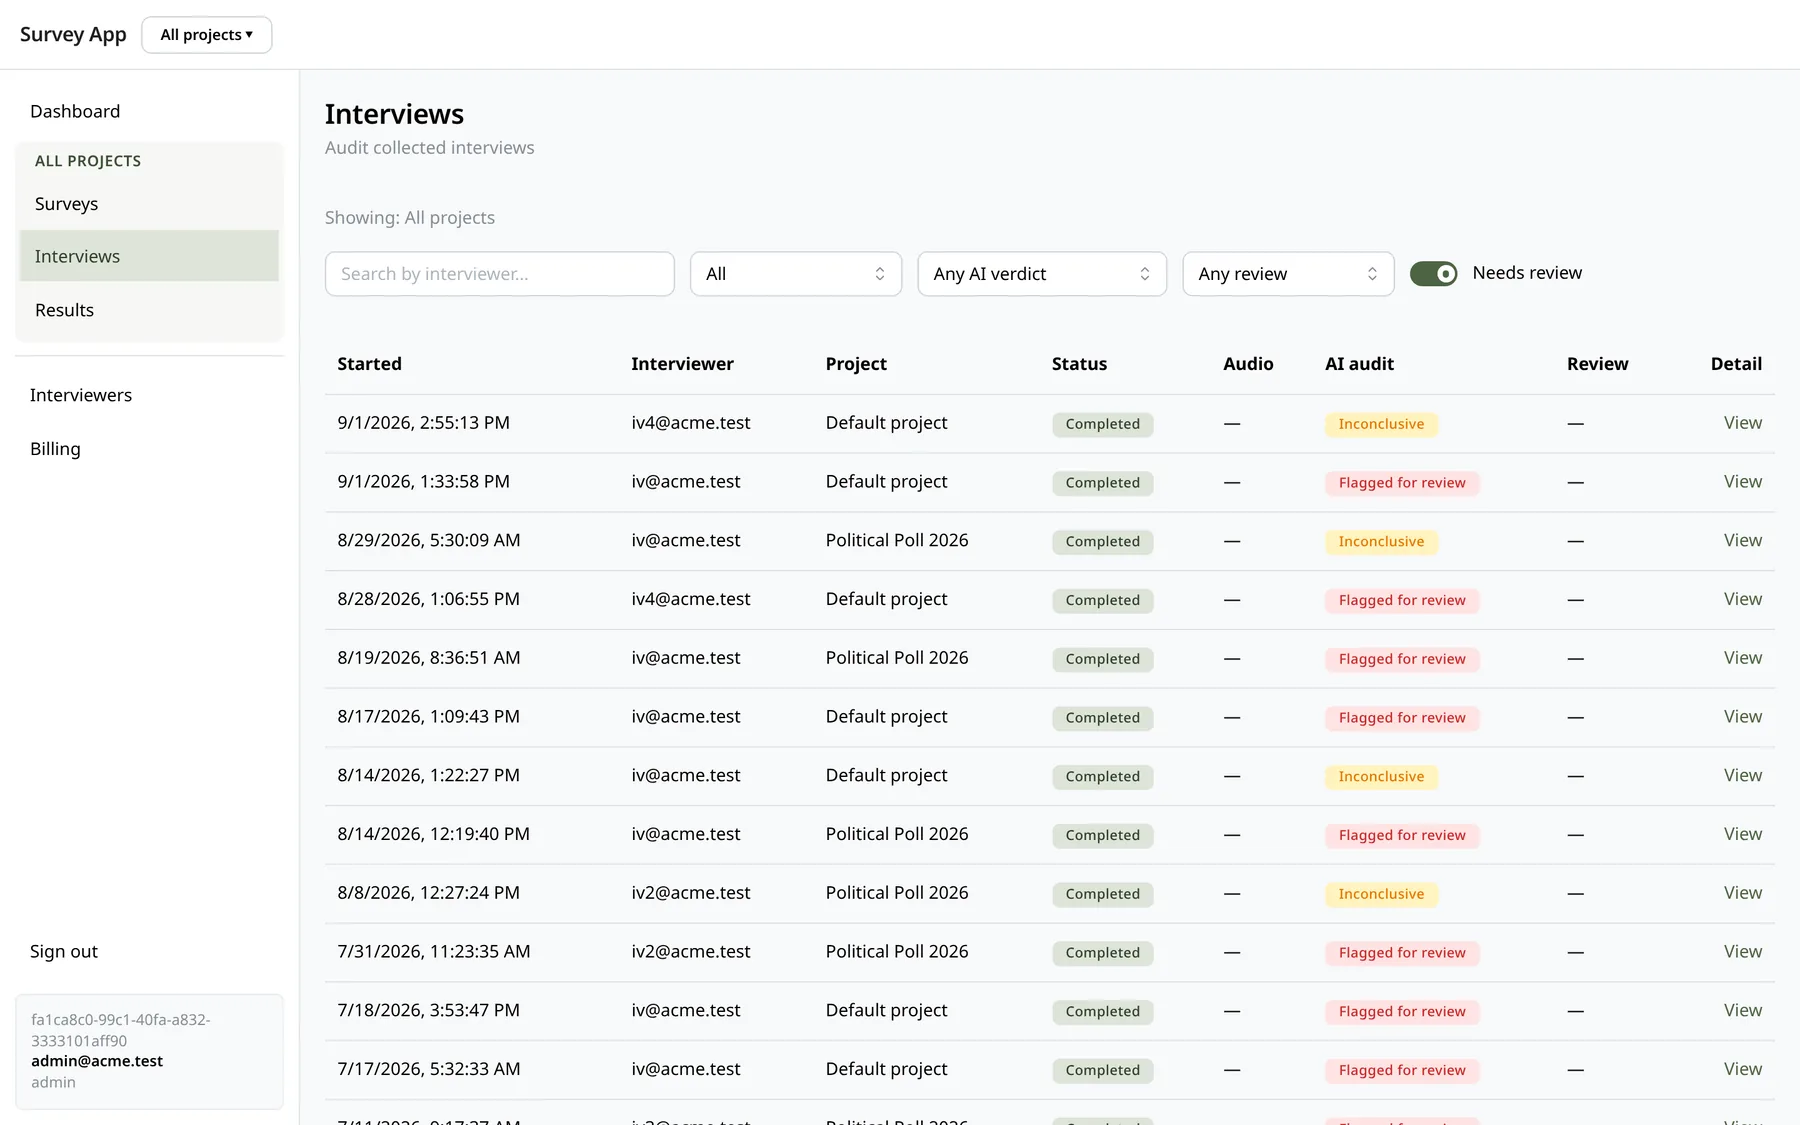Click iv2@acme.test in the 8/8/2026 row

691,893
